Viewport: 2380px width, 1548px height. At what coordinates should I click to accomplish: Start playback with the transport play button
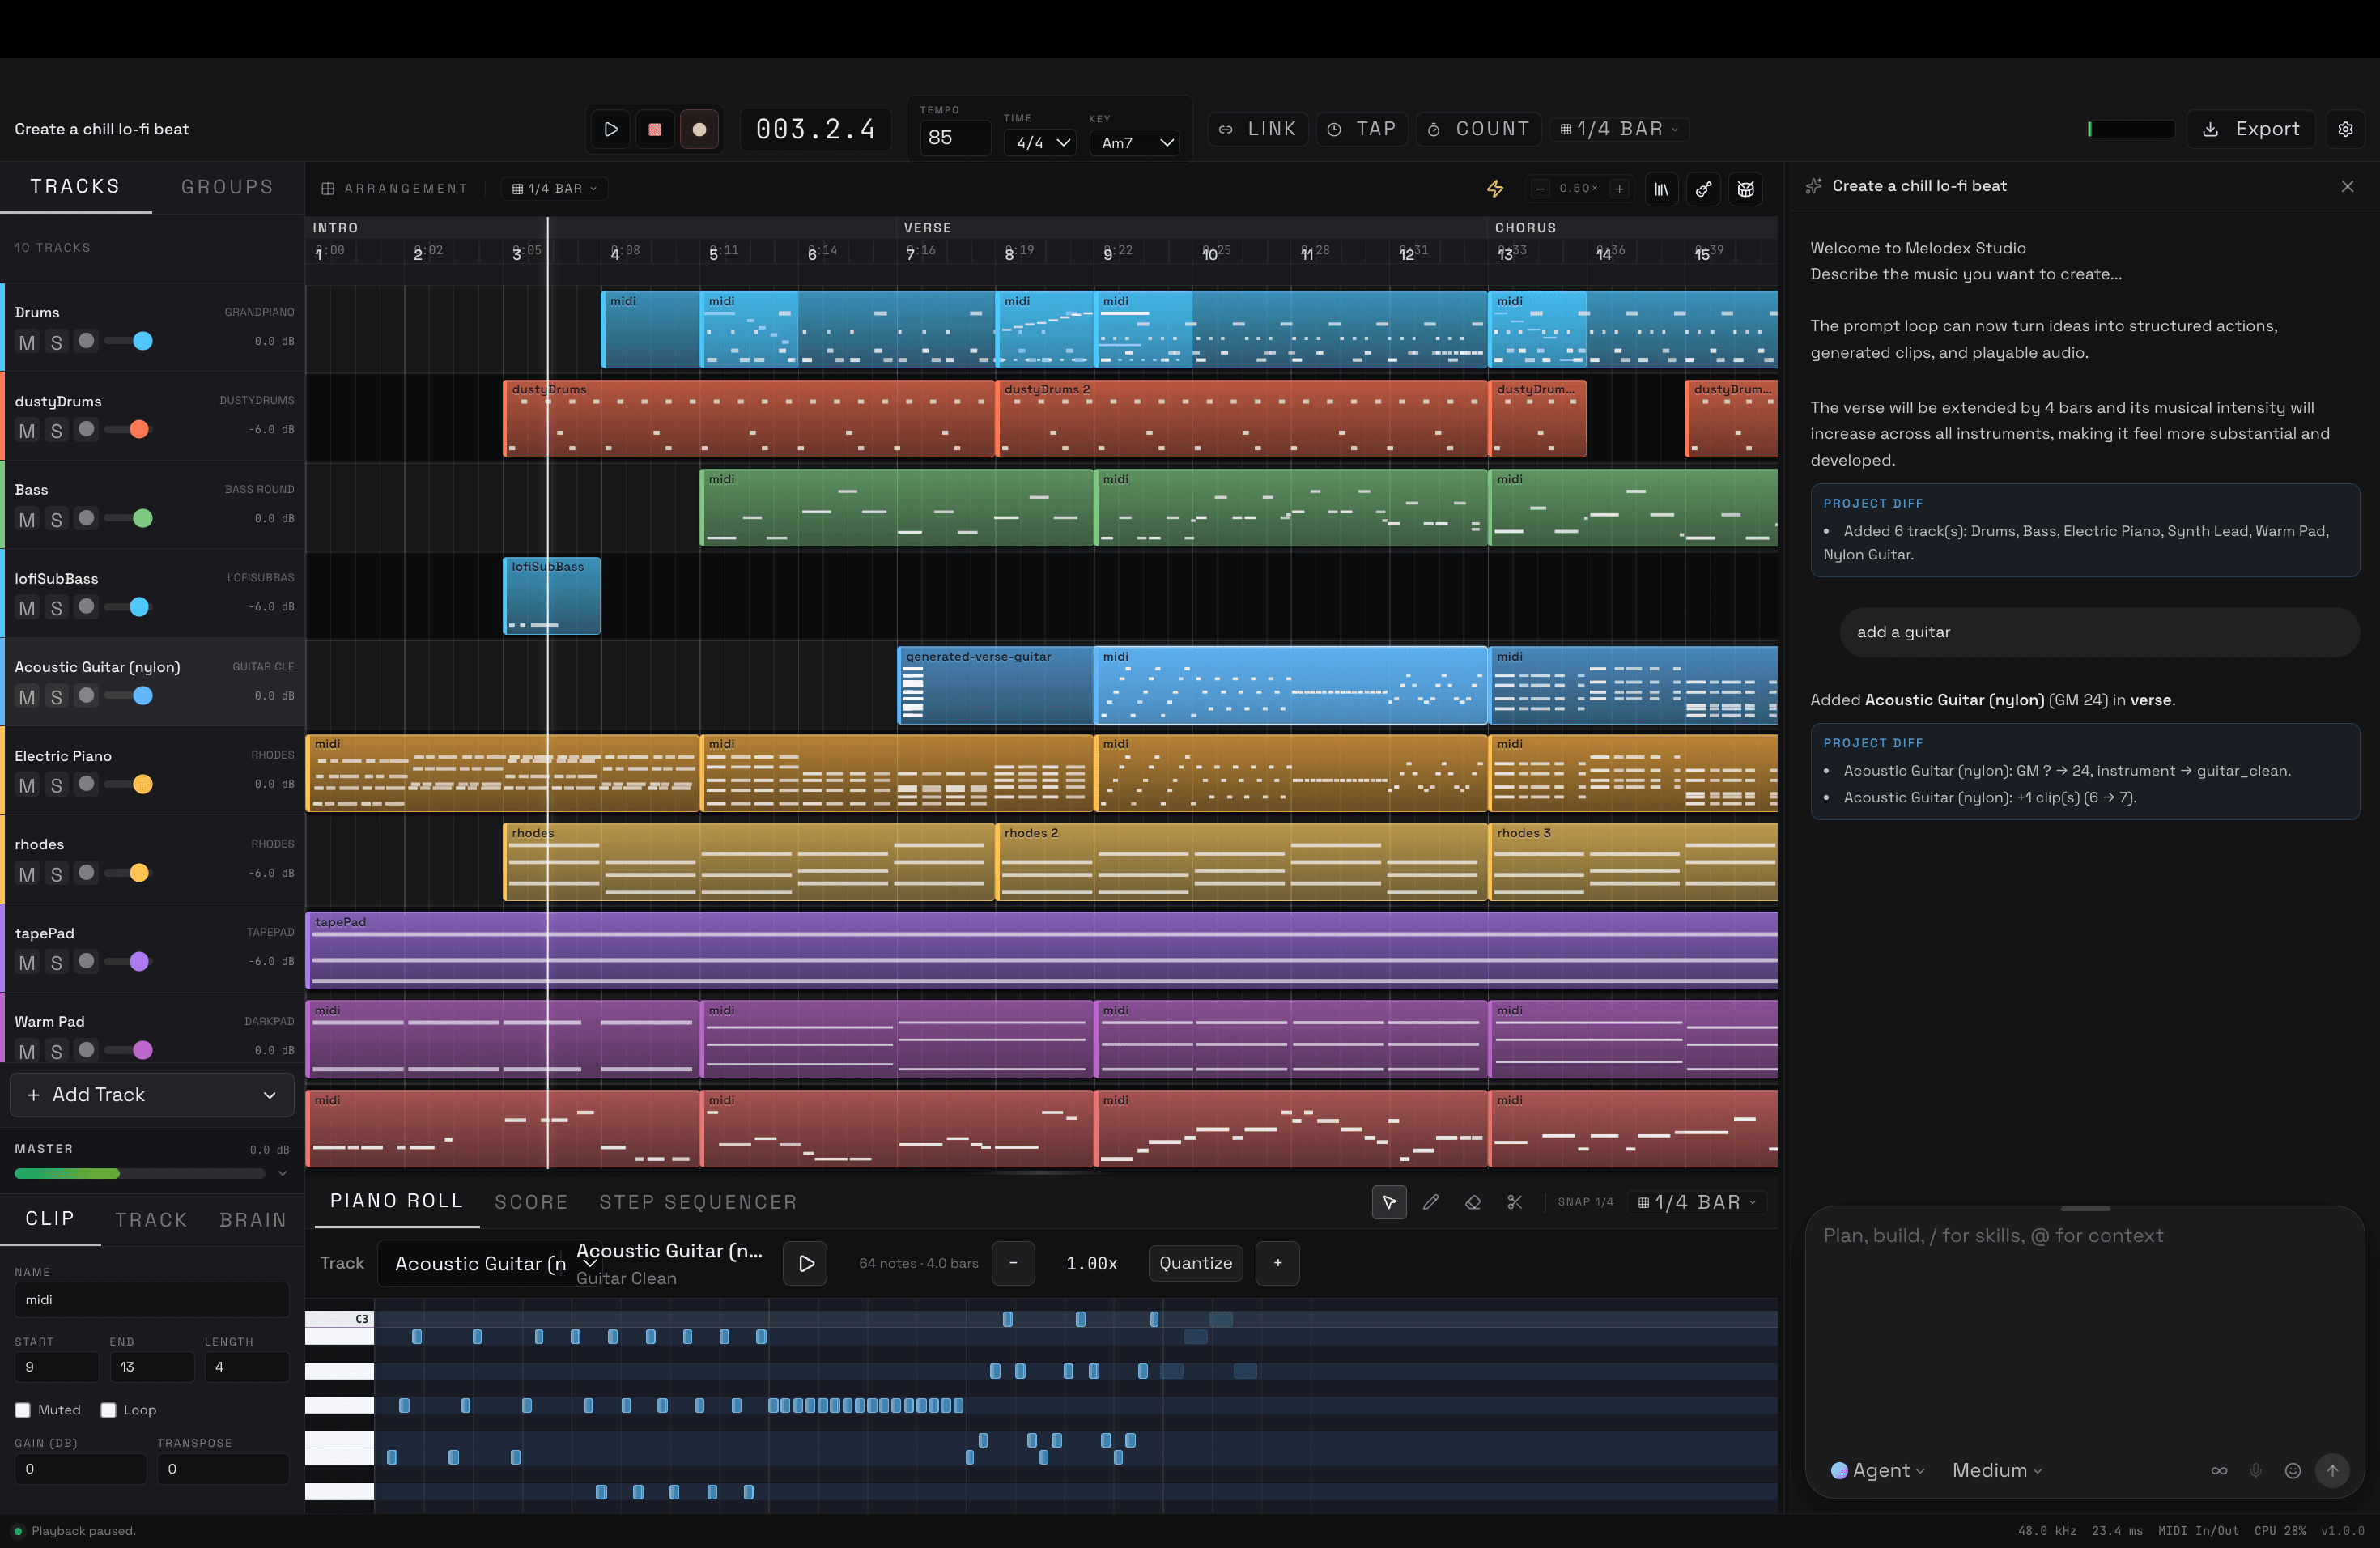611,129
